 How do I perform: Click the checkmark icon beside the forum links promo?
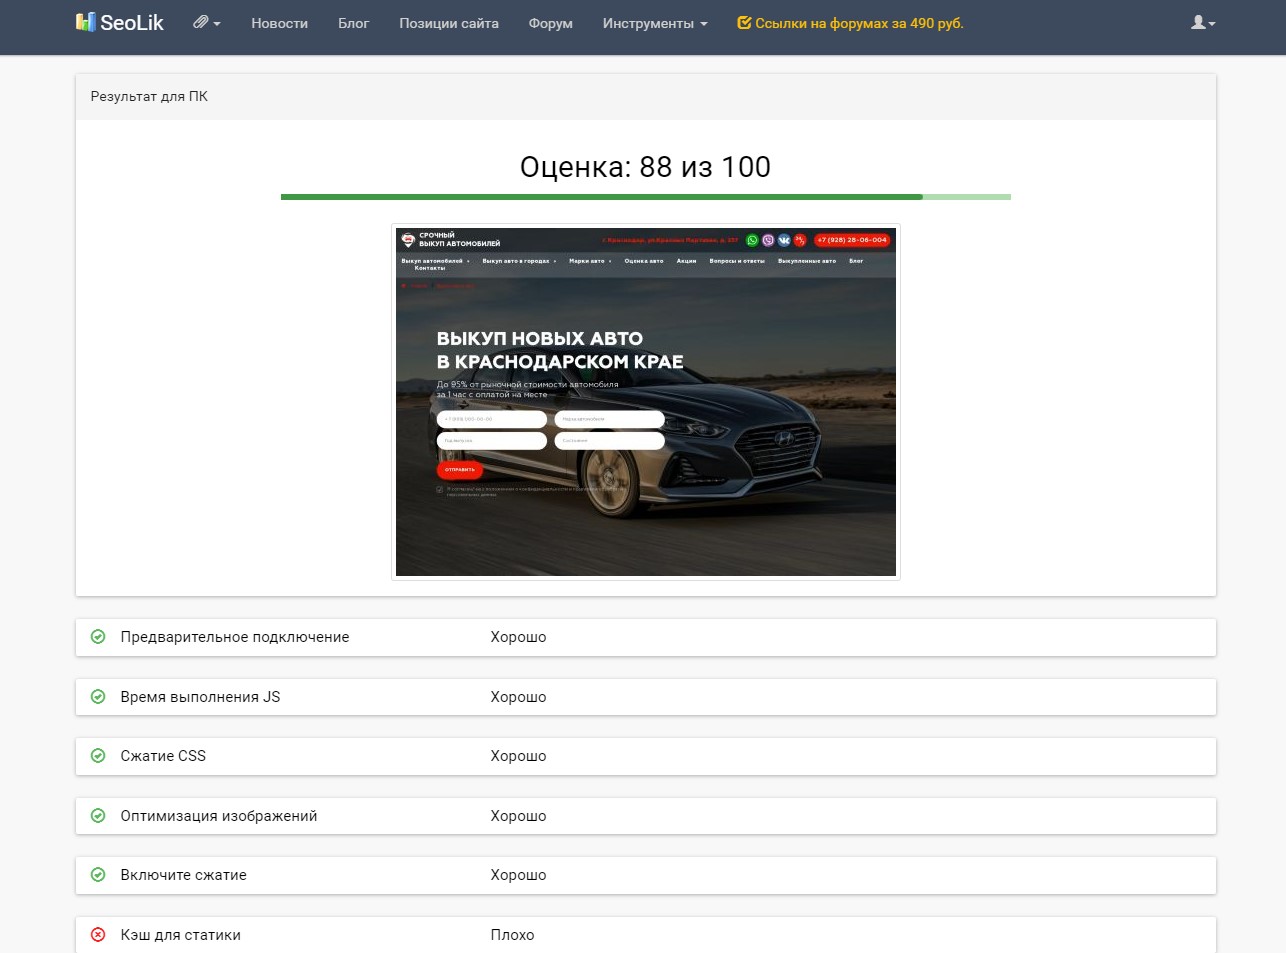pos(744,22)
